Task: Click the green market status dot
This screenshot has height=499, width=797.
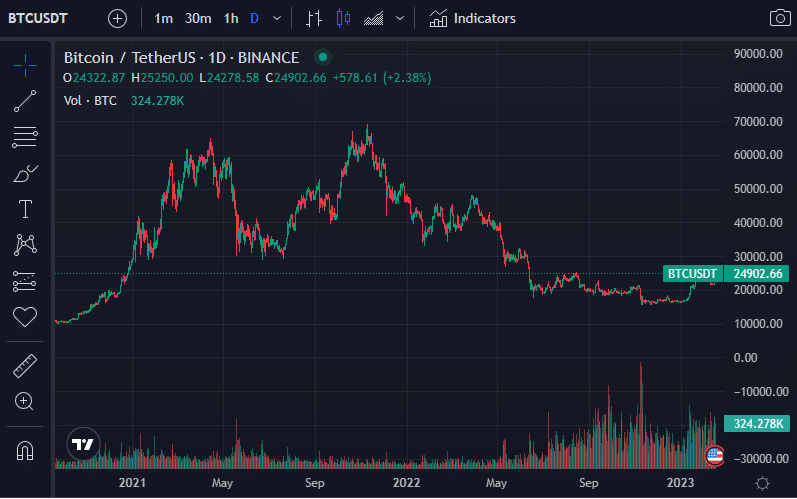Action: [323, 57]
